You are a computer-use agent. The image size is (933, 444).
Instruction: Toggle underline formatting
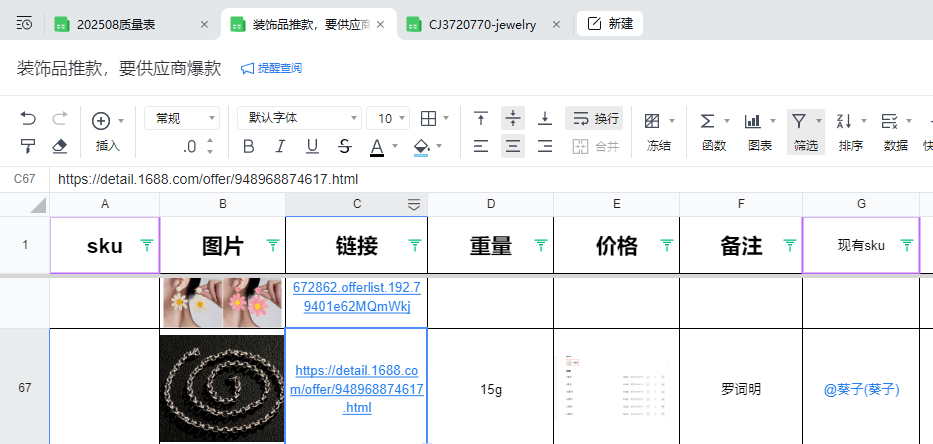click(x=312, y=147)
